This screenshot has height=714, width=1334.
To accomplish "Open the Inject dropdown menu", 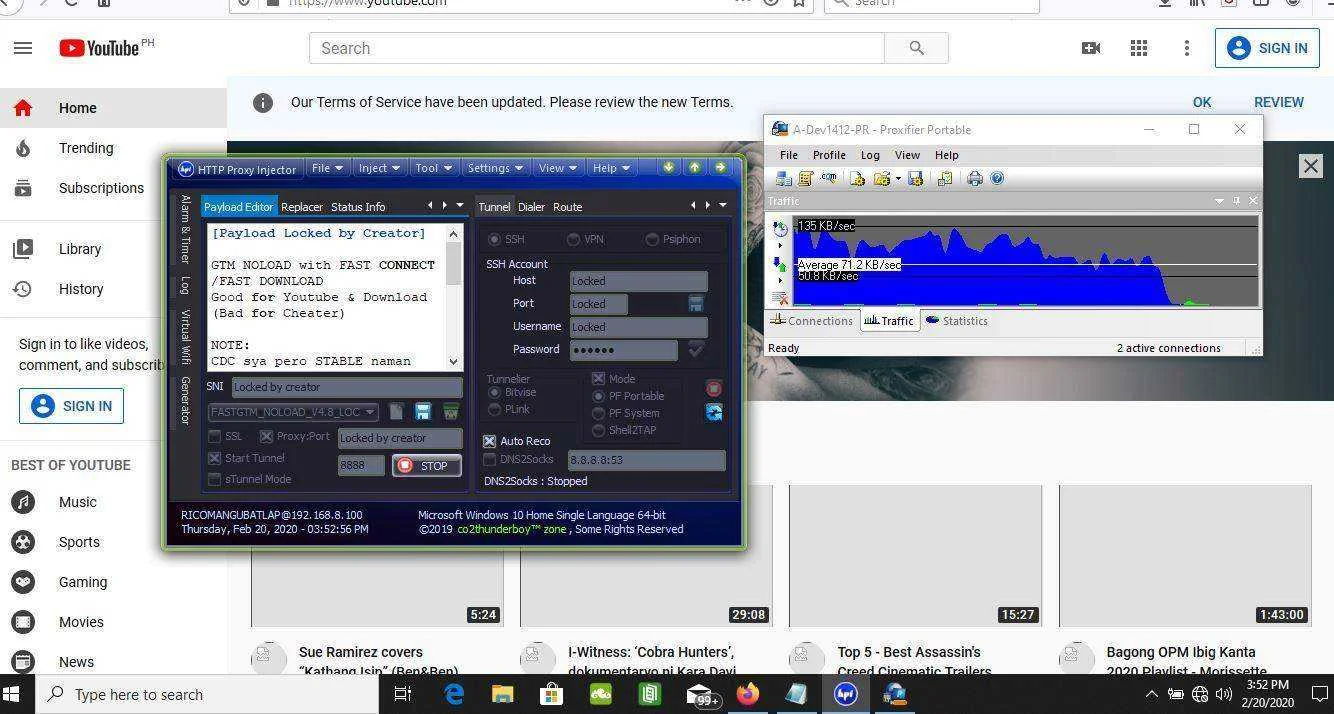I will pos(379,168).
